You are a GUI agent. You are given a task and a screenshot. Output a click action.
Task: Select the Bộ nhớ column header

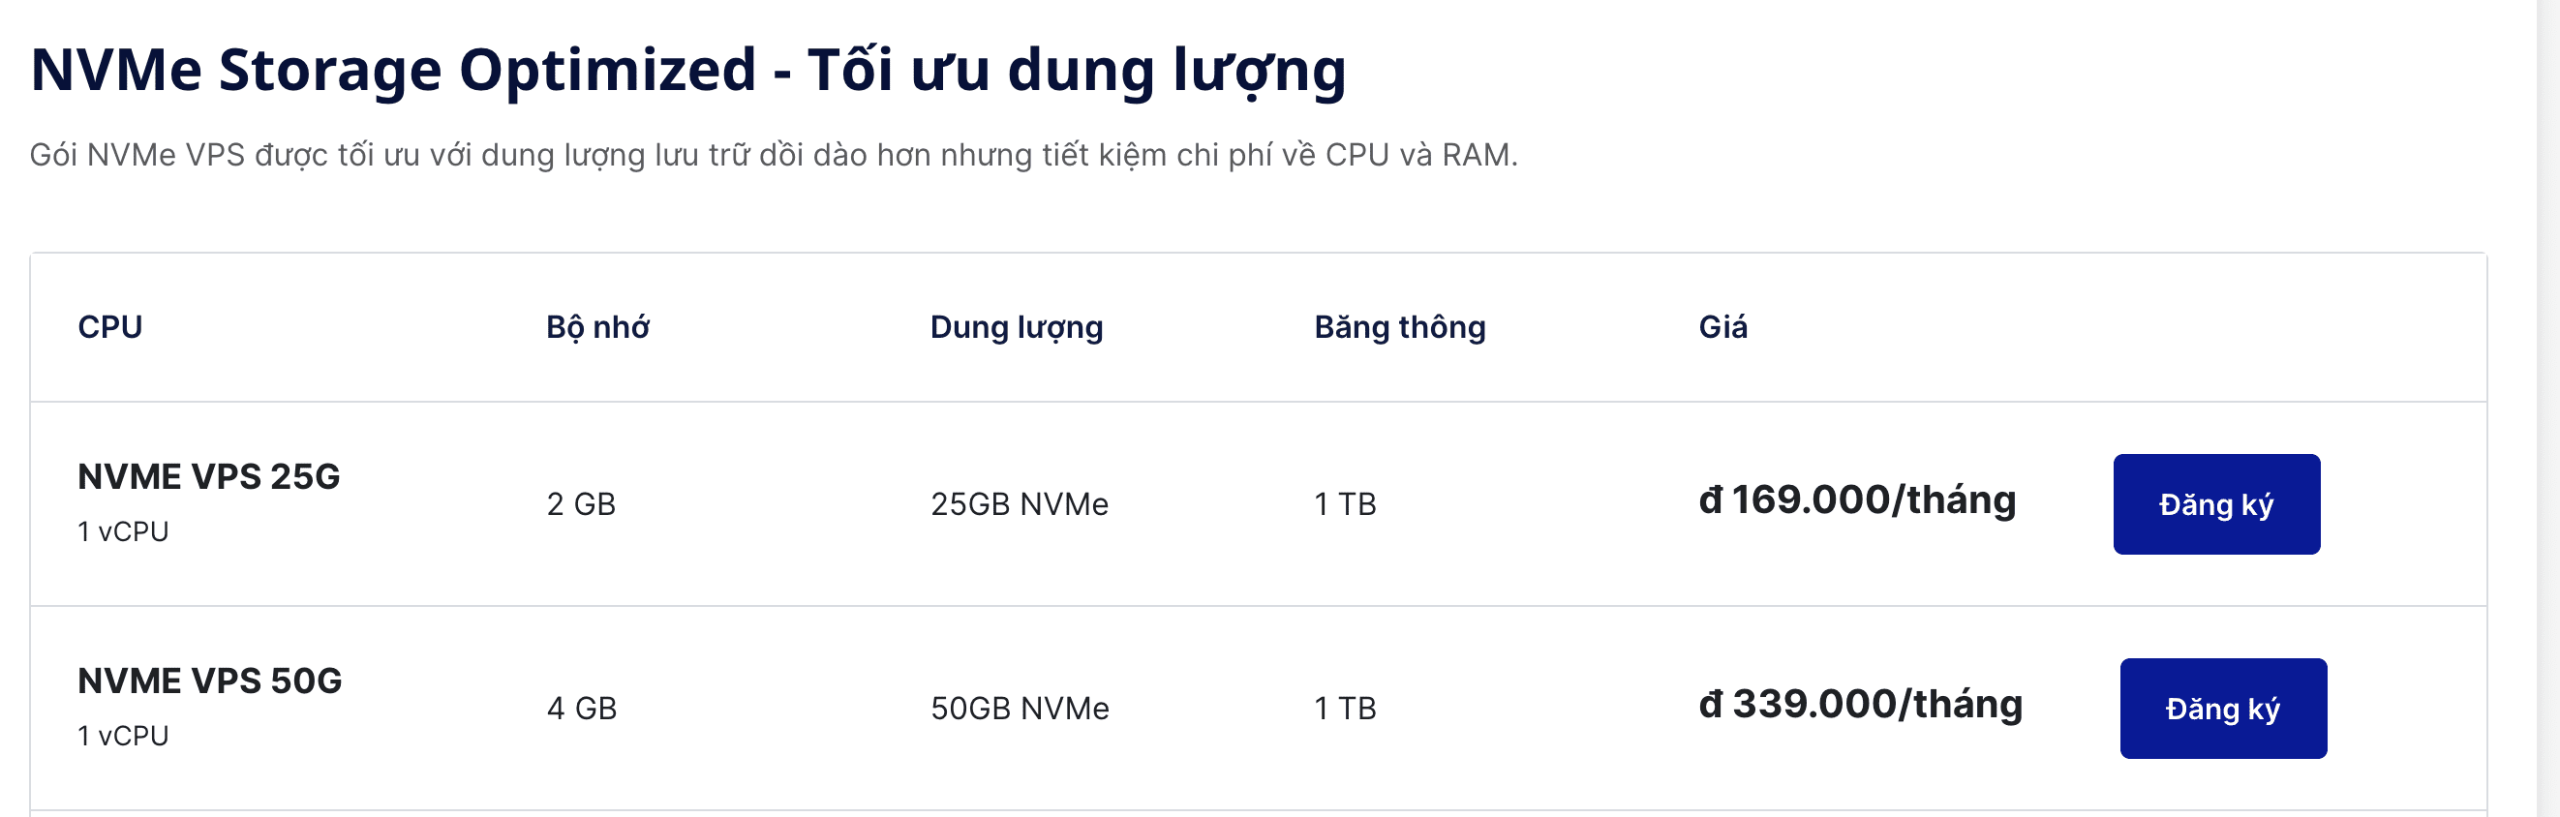597,327
